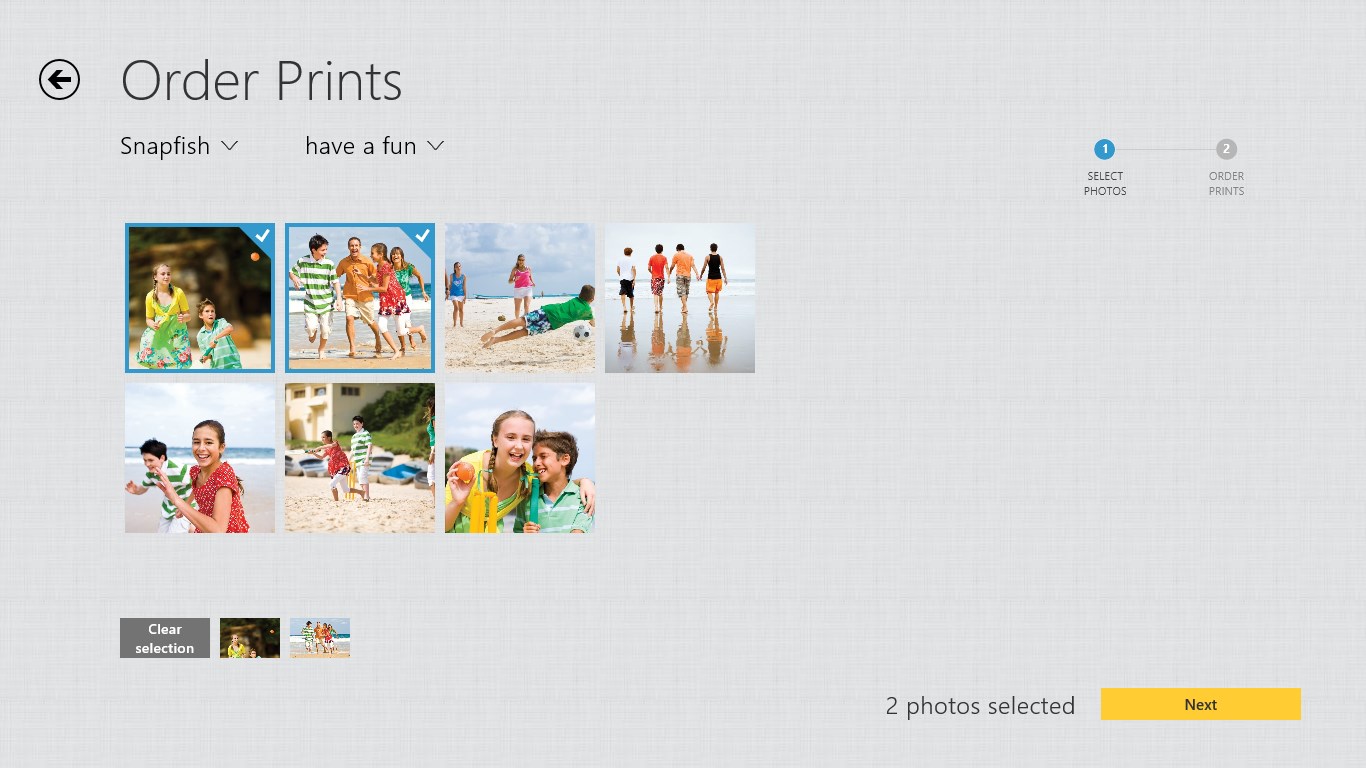Select the boy diving for soccer ball photo

(519, 298)
